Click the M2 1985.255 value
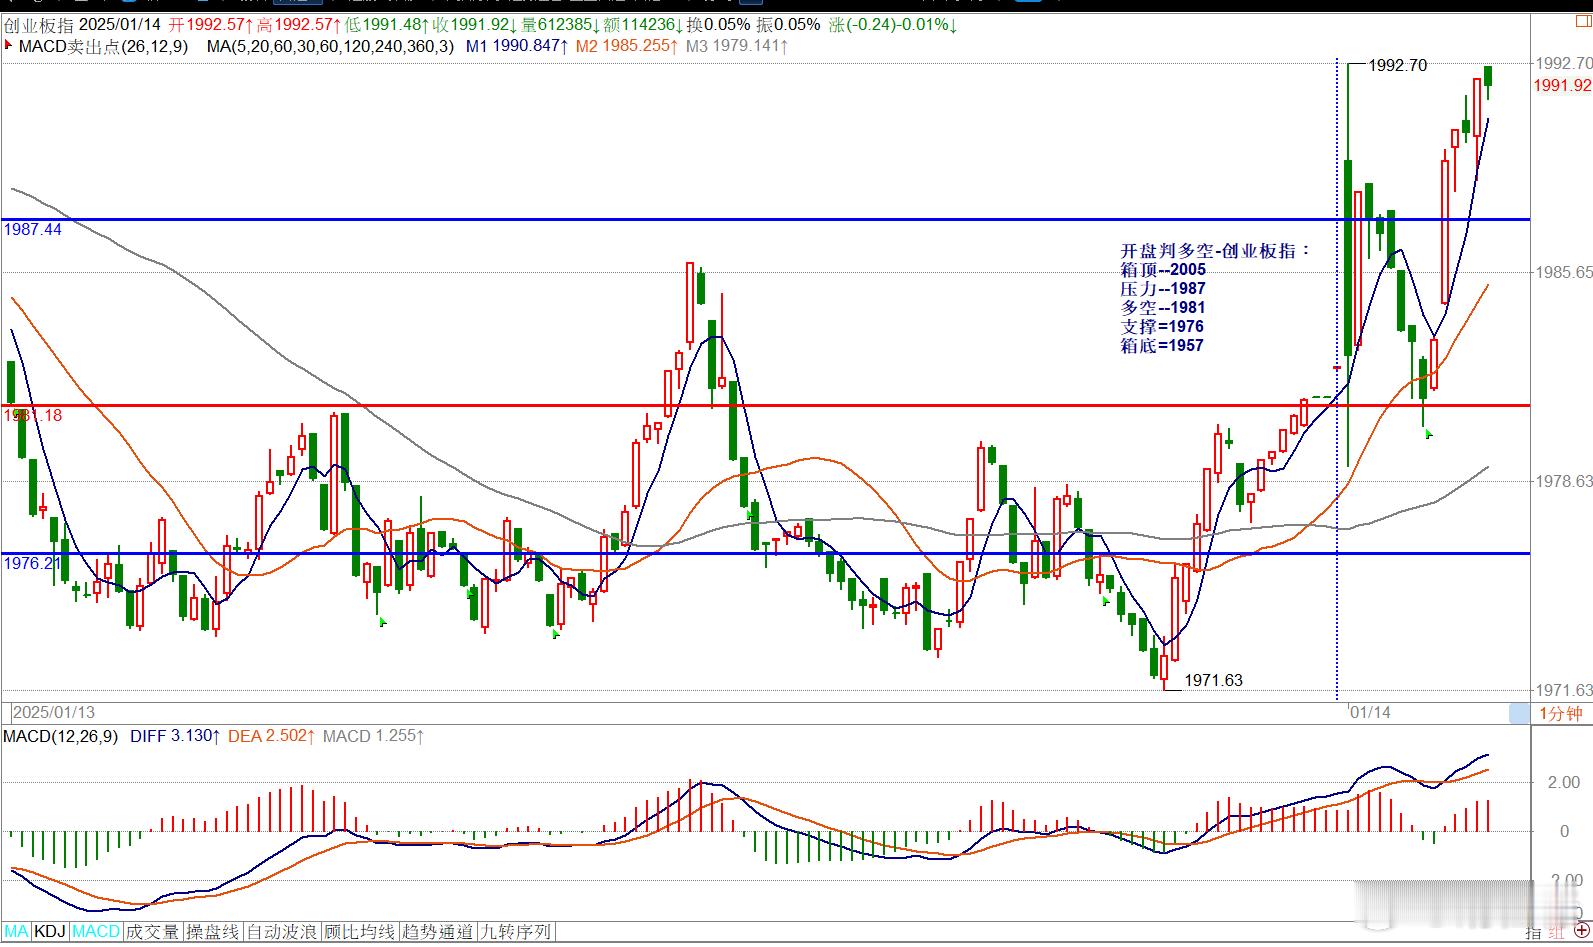Screen dimensions: 1593x947 [x=627, y=46]
